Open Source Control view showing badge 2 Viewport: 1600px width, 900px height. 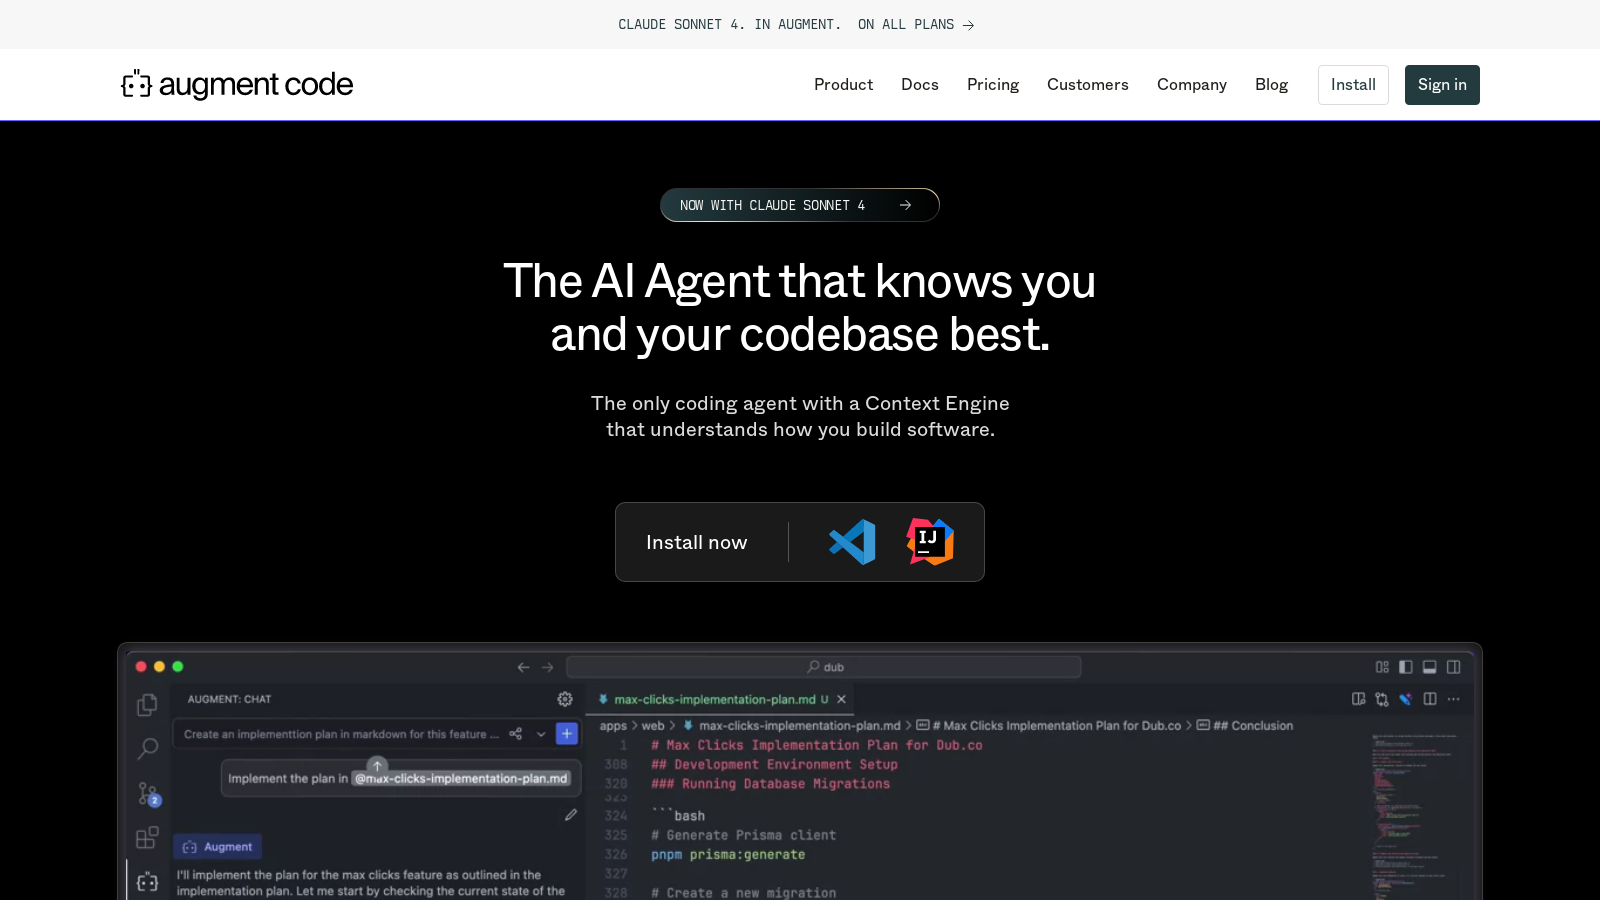[x=147, y=792]
